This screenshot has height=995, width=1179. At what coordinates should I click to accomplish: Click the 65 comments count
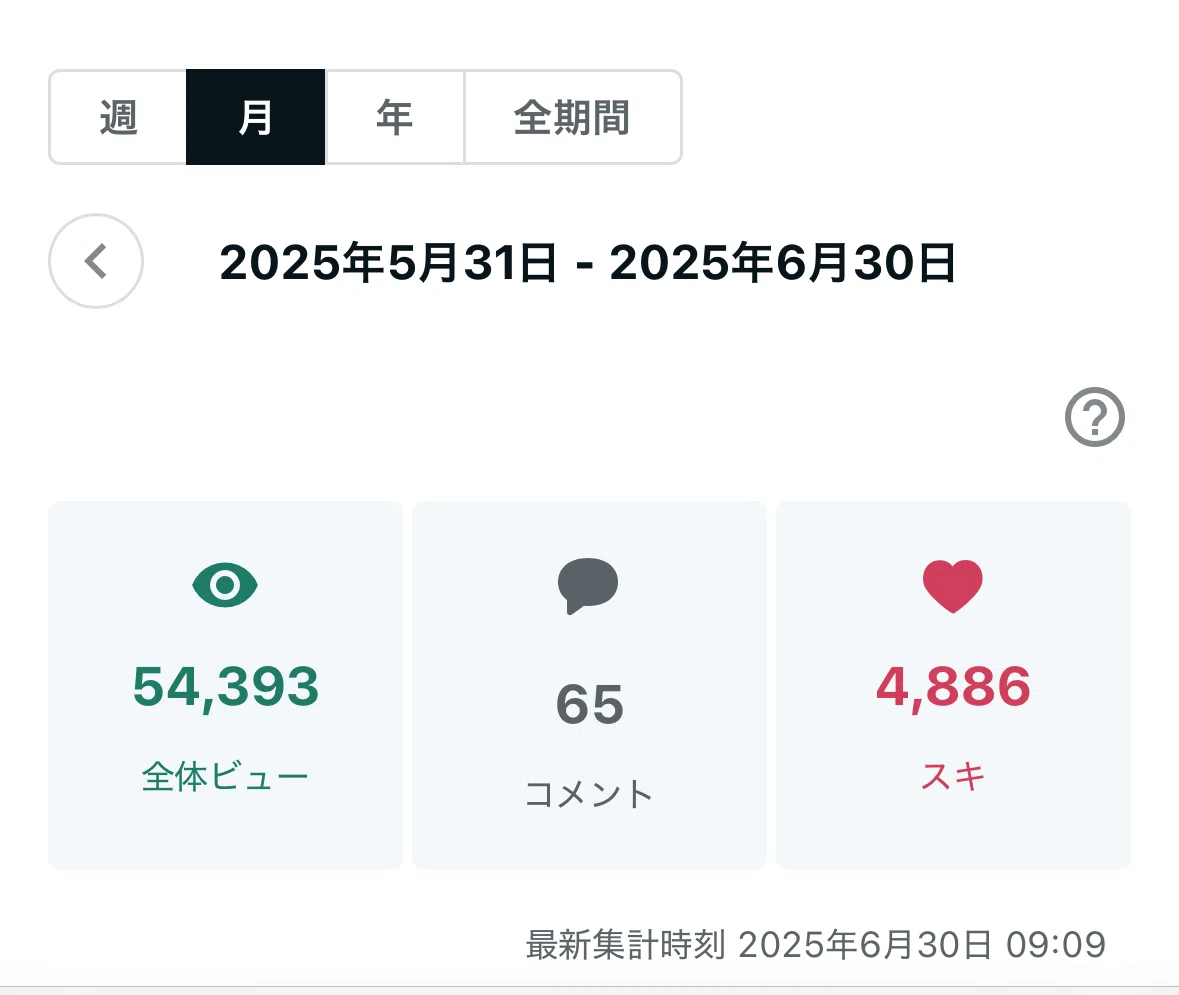pos(590,705)
